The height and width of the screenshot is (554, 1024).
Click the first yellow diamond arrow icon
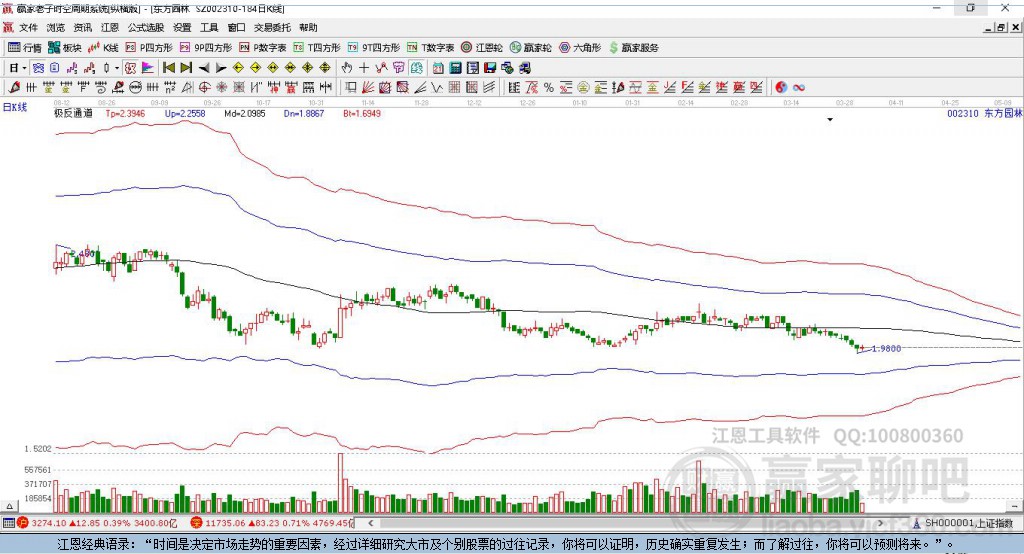click(238, 68)
